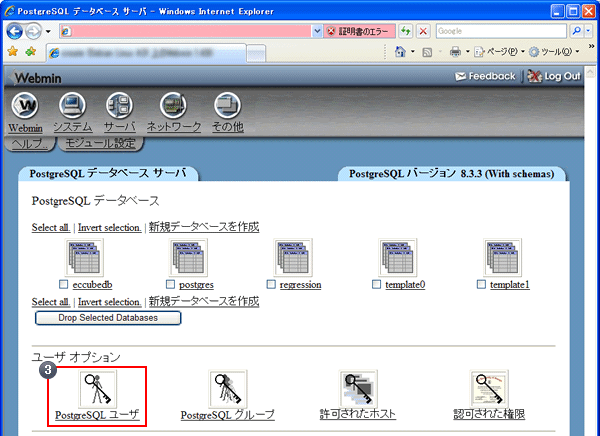Click the upper Invert selection link
The image size is (600, 436).
point(109,227)
